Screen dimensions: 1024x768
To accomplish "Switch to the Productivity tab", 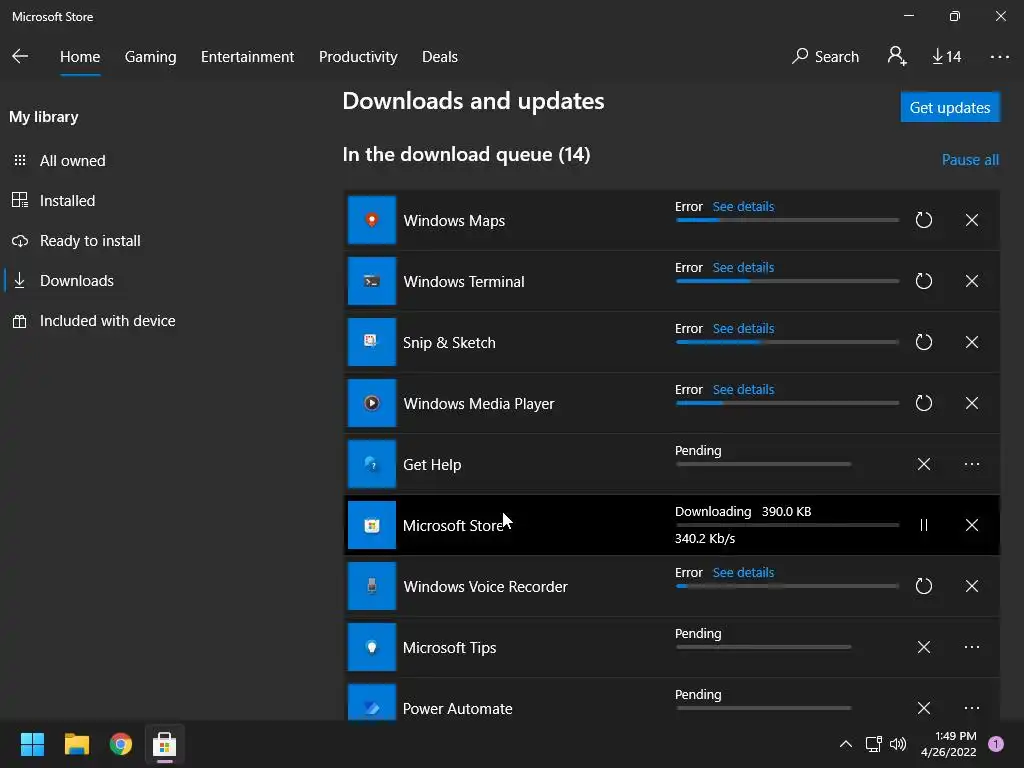I will [358, 57].
